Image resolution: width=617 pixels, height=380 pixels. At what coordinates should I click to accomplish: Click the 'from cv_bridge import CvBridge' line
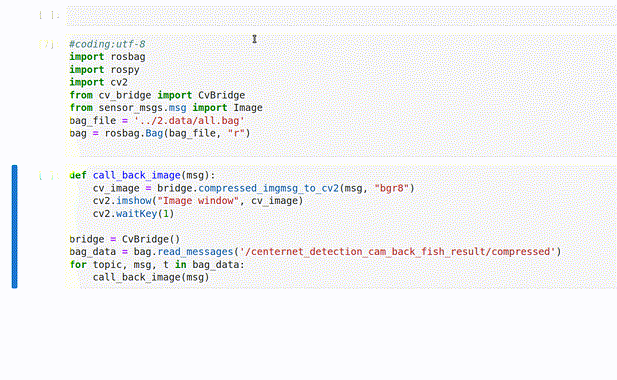click(157, 95)
